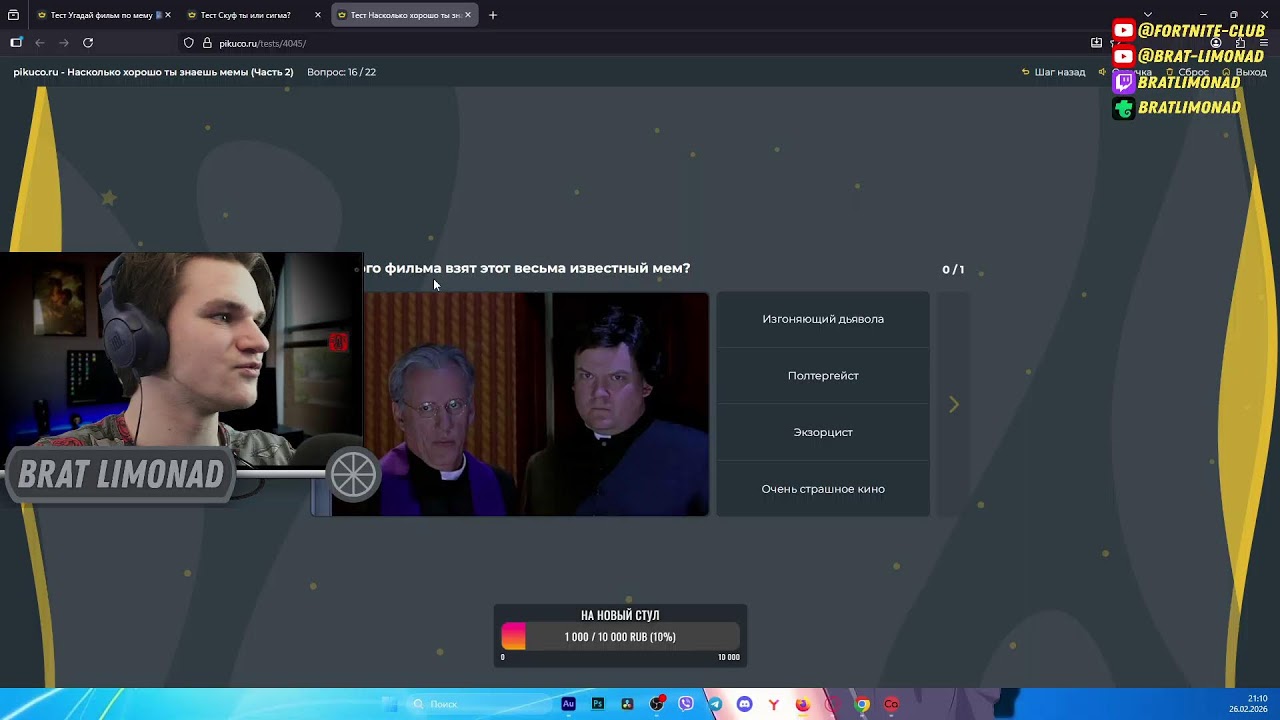Open Telegram from the taskbar
The width and height of the screenshot is (1280, 720).
pos(715,704)
